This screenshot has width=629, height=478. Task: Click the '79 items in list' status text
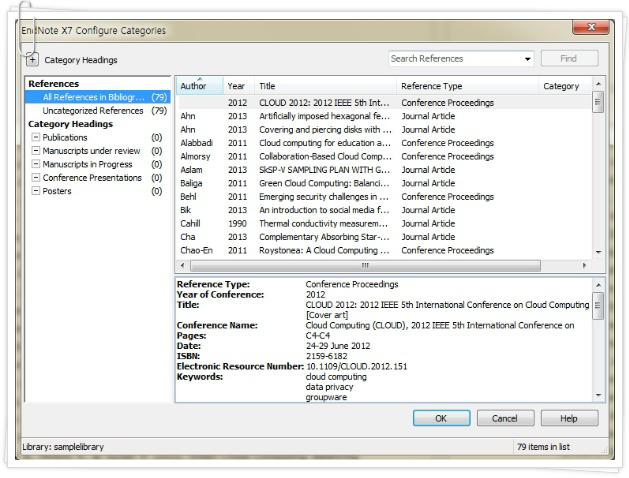[543, 447]
